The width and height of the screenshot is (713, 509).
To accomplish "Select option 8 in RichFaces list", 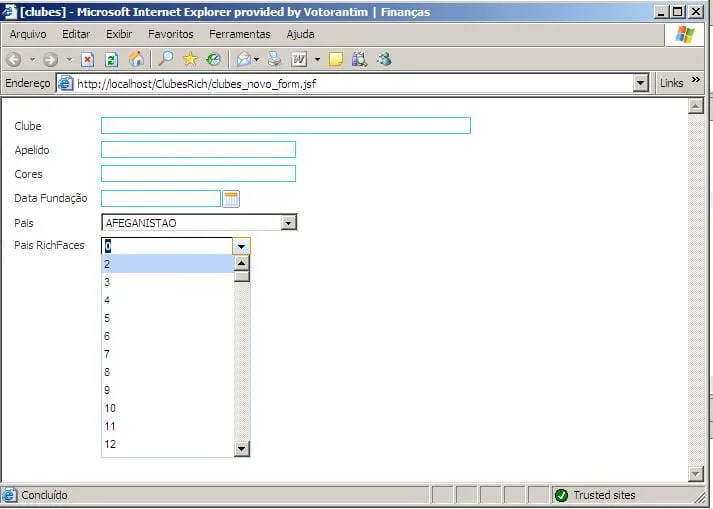I will [x=167, y=372].
